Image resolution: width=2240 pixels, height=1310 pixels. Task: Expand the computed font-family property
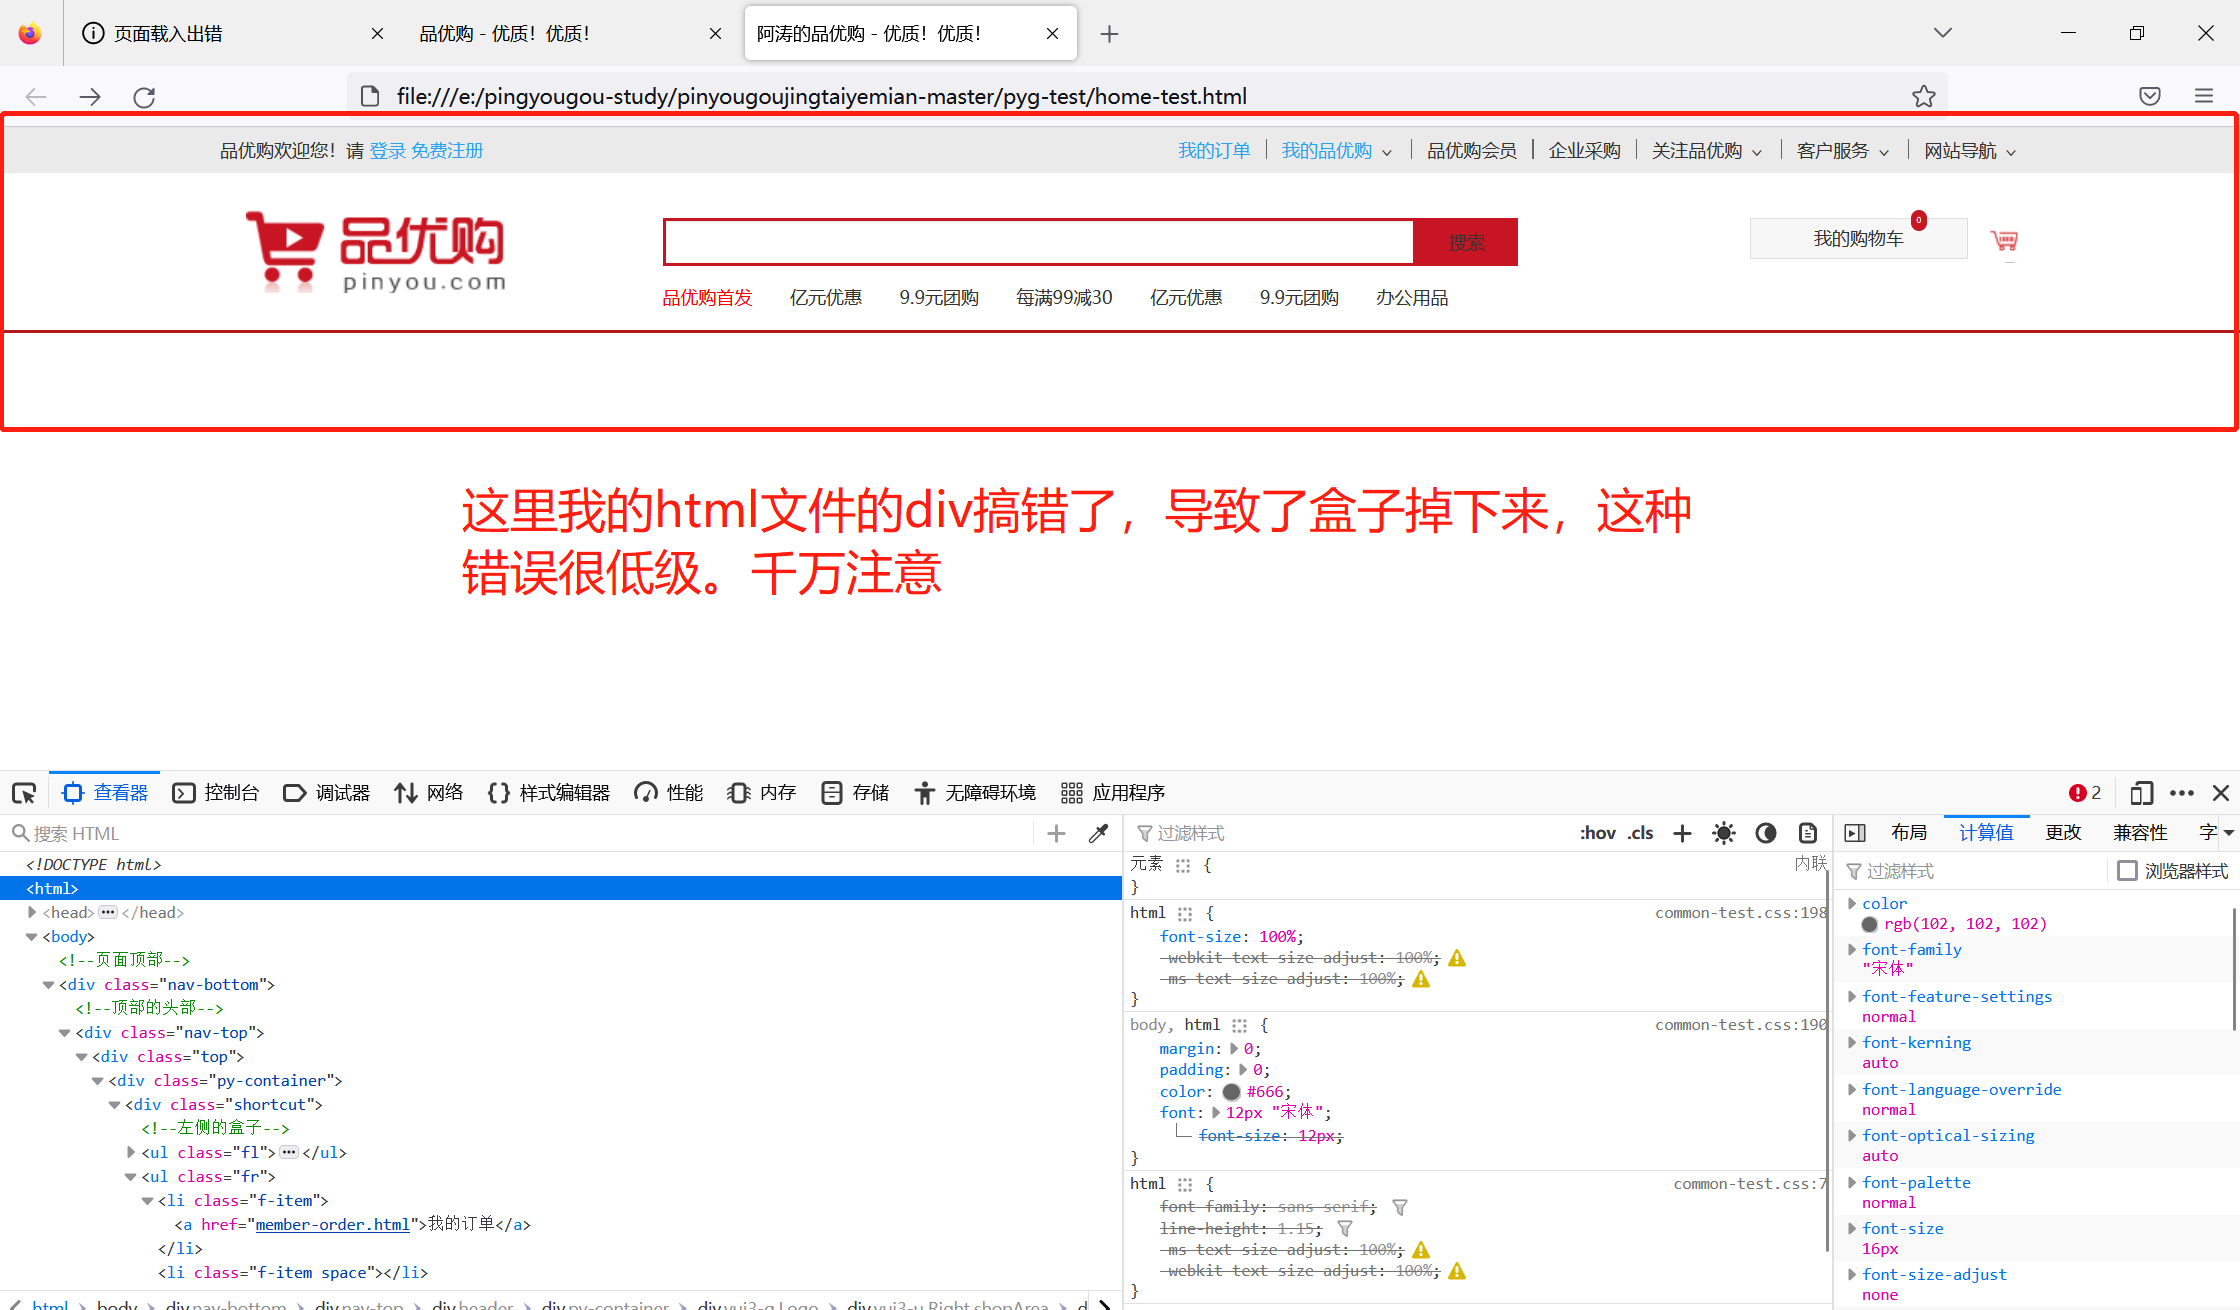click(1852, 949)
